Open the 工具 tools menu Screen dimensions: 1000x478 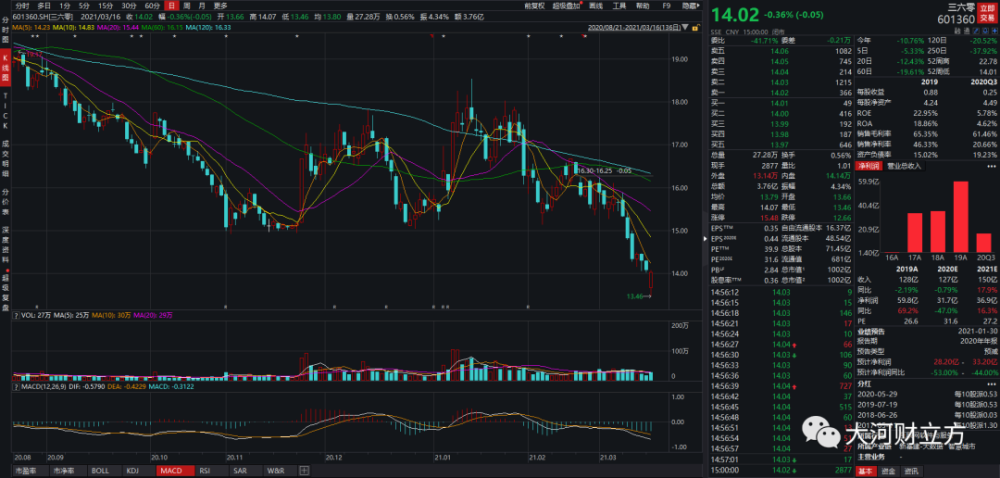[x=619, y=5]
